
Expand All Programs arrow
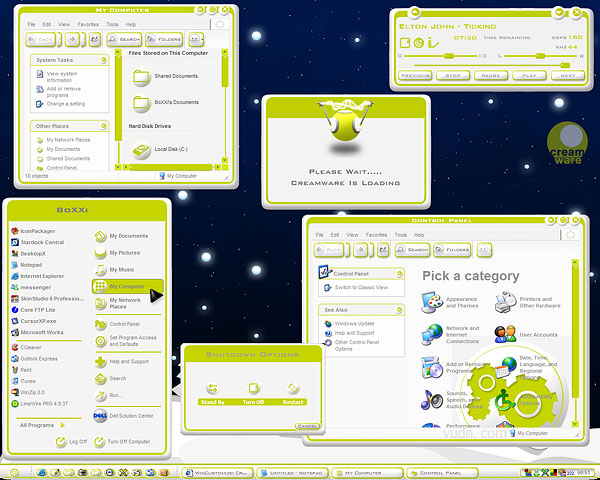pos(62,425)
